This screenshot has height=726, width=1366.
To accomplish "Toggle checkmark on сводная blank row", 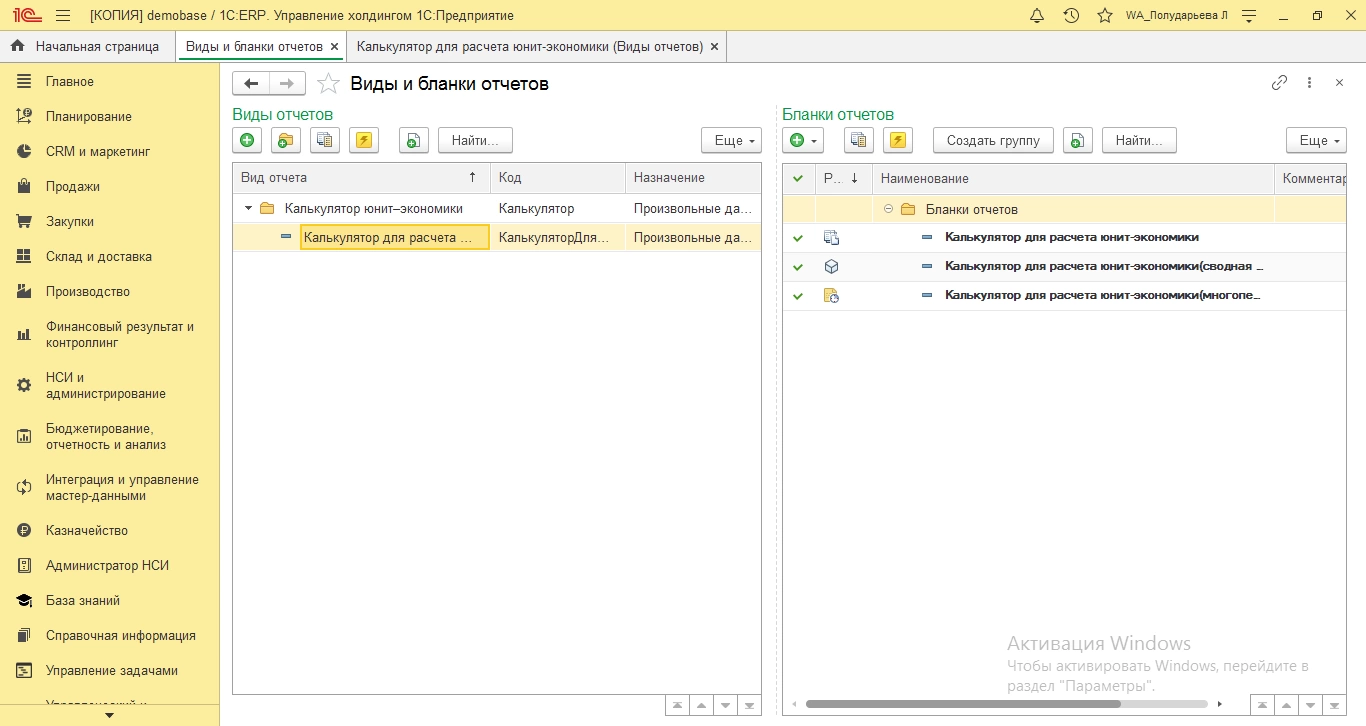I will [798, 267].
